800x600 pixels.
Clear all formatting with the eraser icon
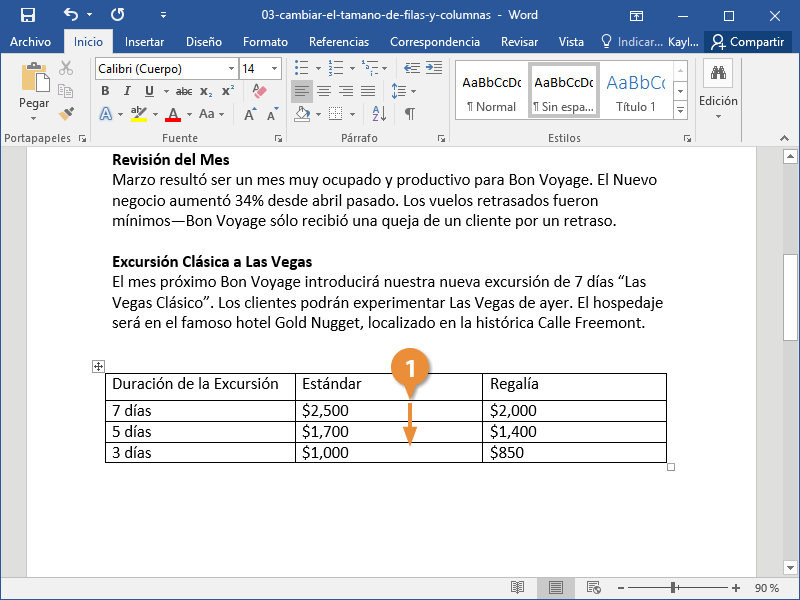[x=259, y=91]
